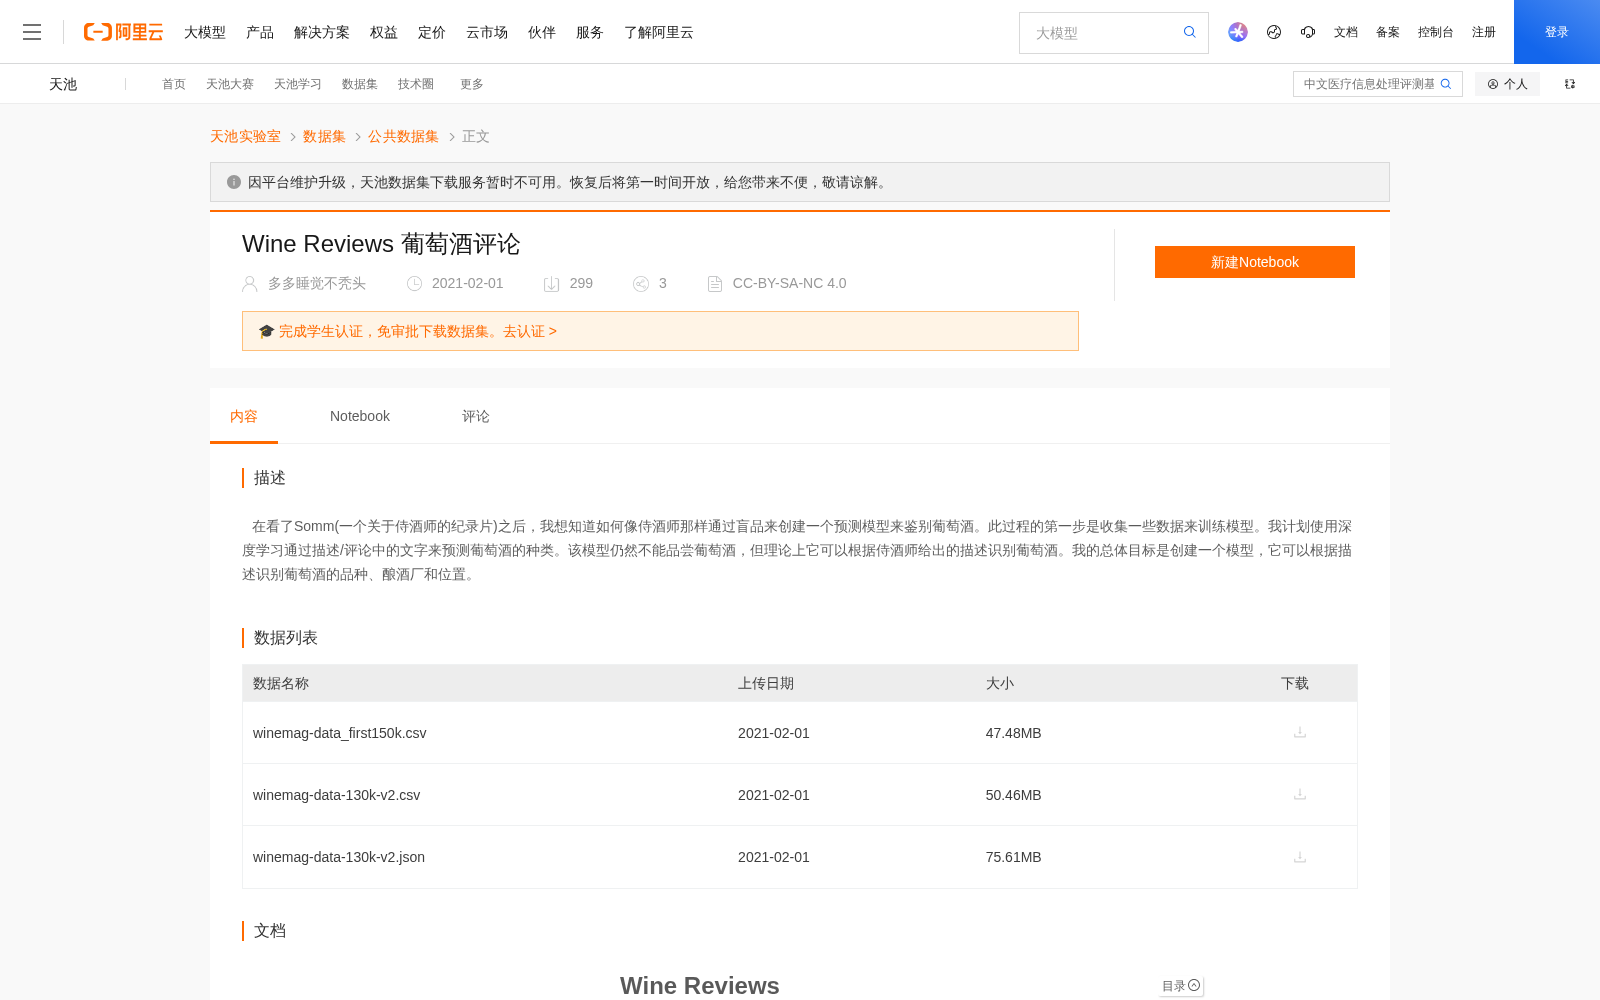
Task: Click the fullscreen expand icon
Action: point(1570,84)
